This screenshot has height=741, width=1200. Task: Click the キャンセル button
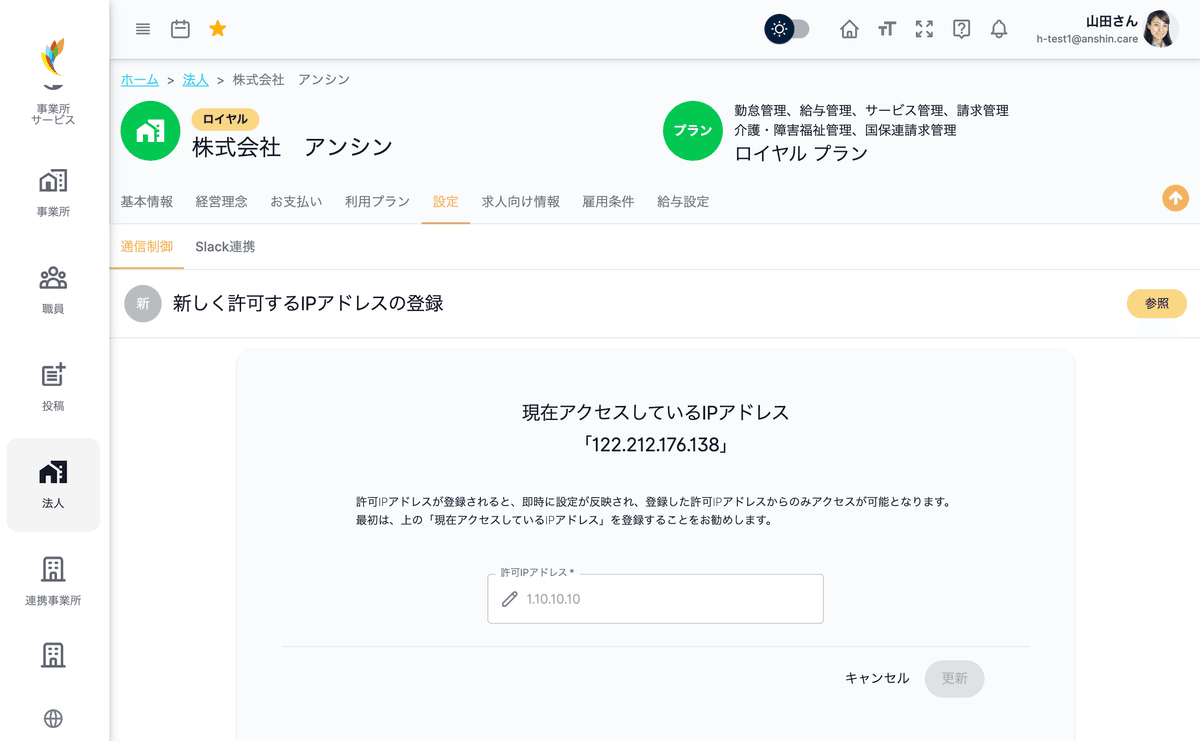pos(877,678)
